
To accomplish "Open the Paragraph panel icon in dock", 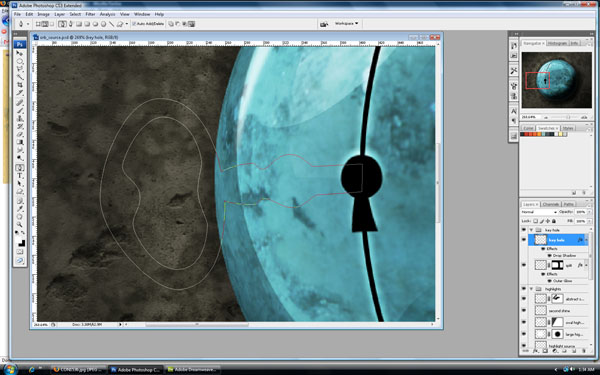I will click(x=514, y=121).
